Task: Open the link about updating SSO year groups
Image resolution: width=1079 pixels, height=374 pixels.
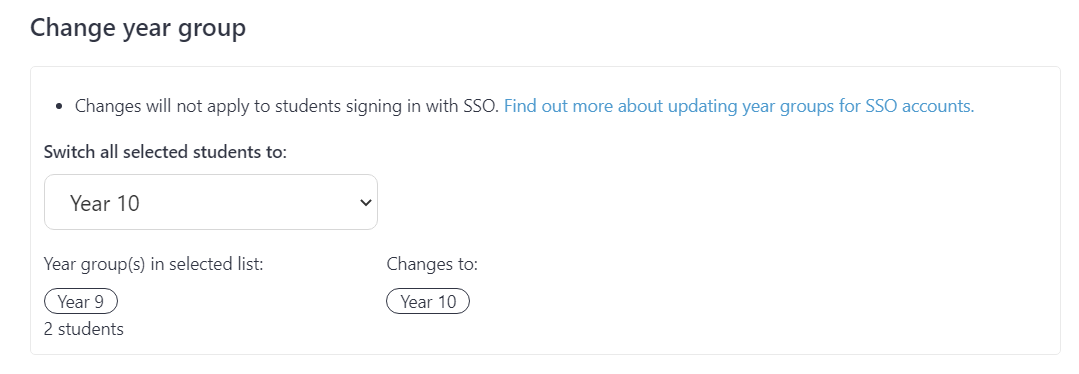Action: click(x=739, y=106)
